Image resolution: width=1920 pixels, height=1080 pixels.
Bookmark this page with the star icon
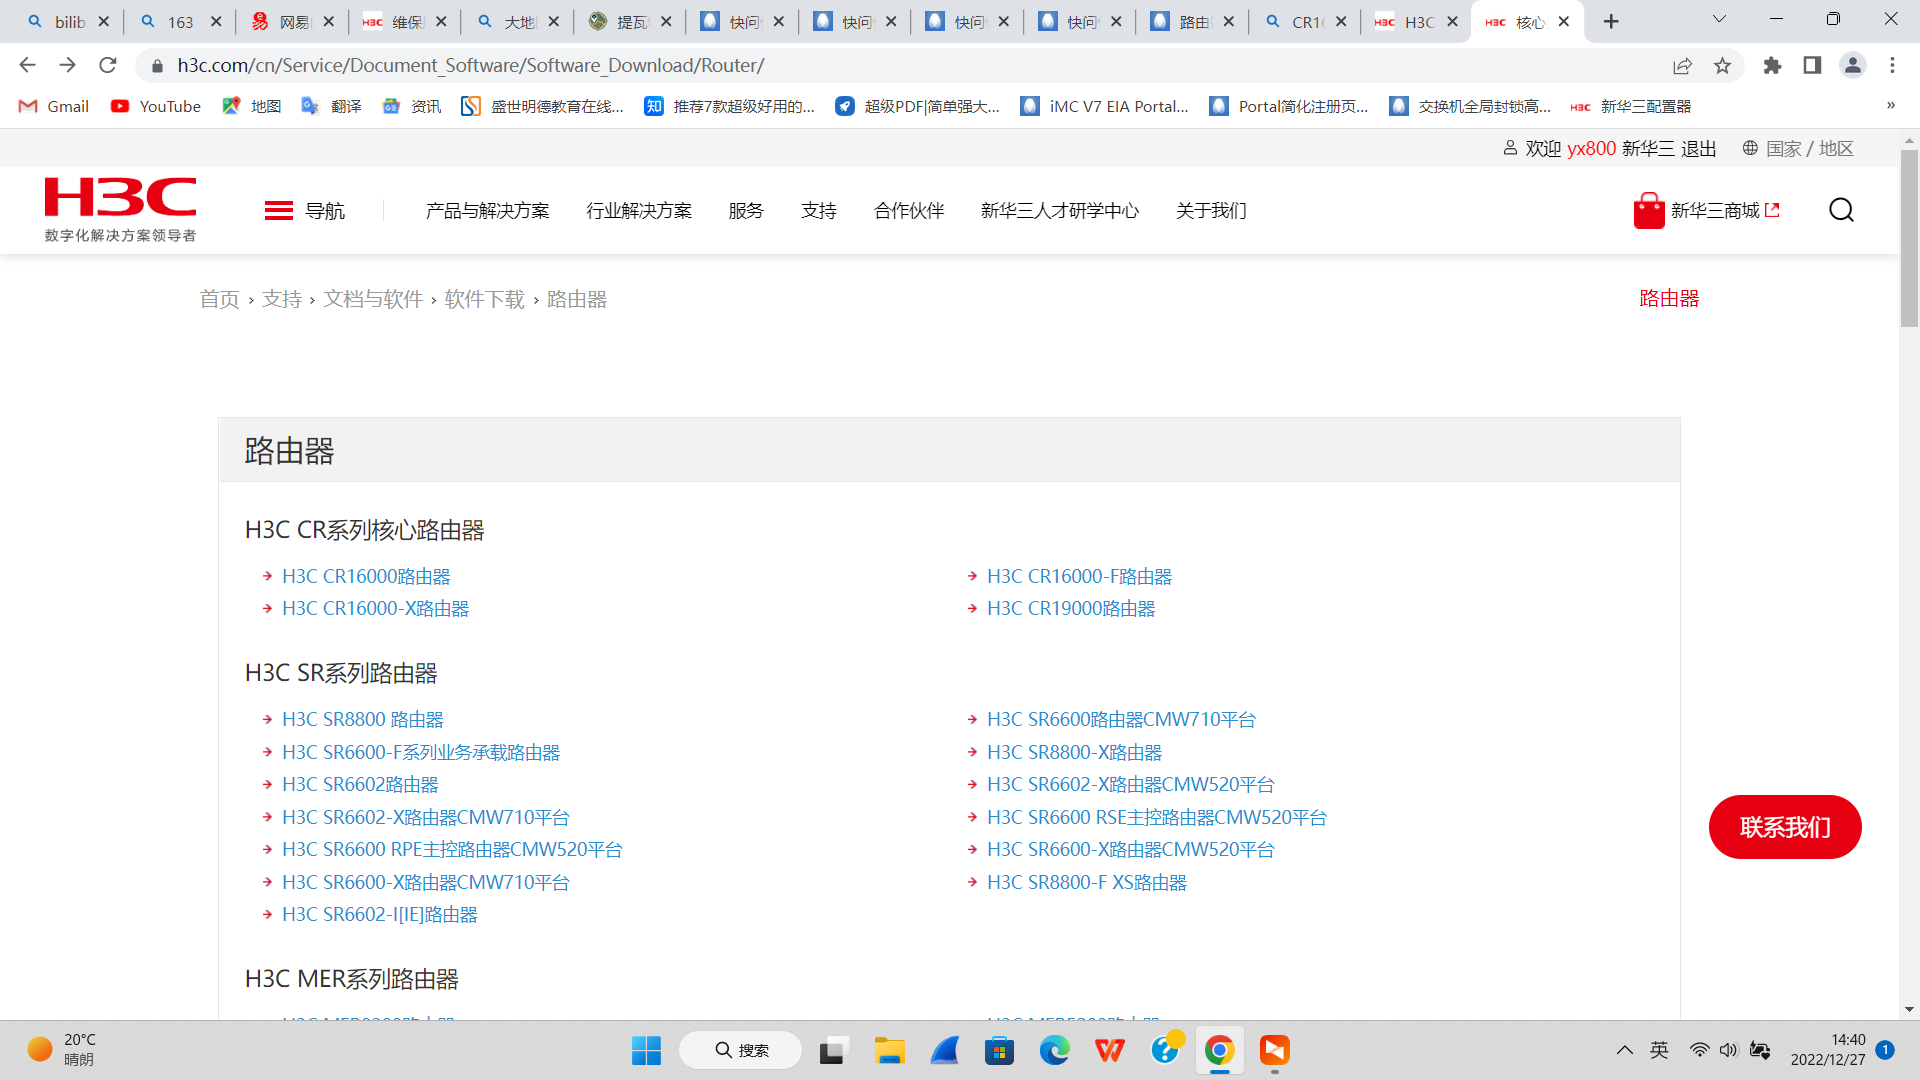(1722, 66)
